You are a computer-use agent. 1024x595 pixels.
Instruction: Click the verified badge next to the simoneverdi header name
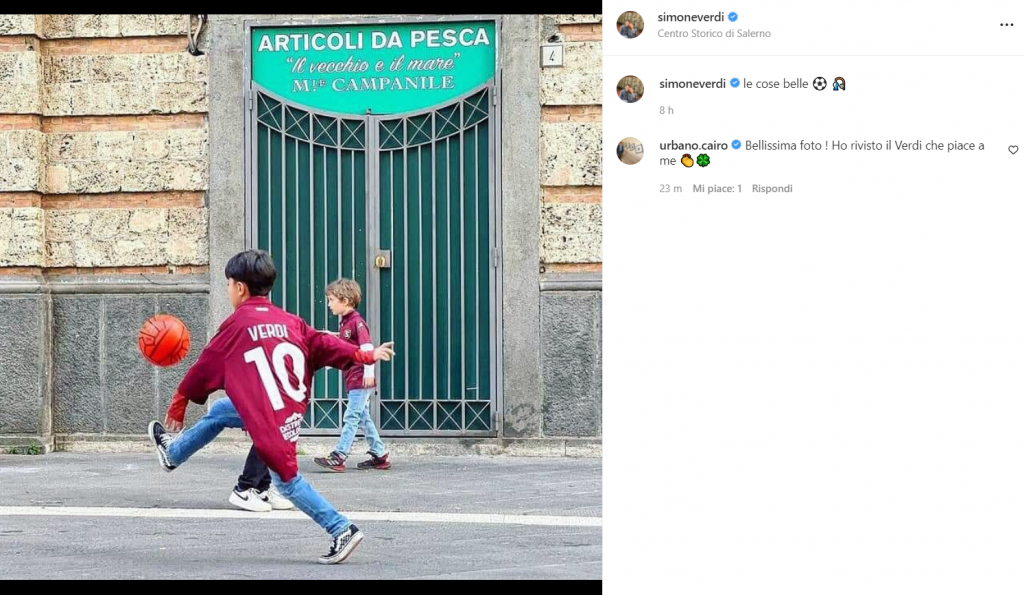(x=733, y=17)
